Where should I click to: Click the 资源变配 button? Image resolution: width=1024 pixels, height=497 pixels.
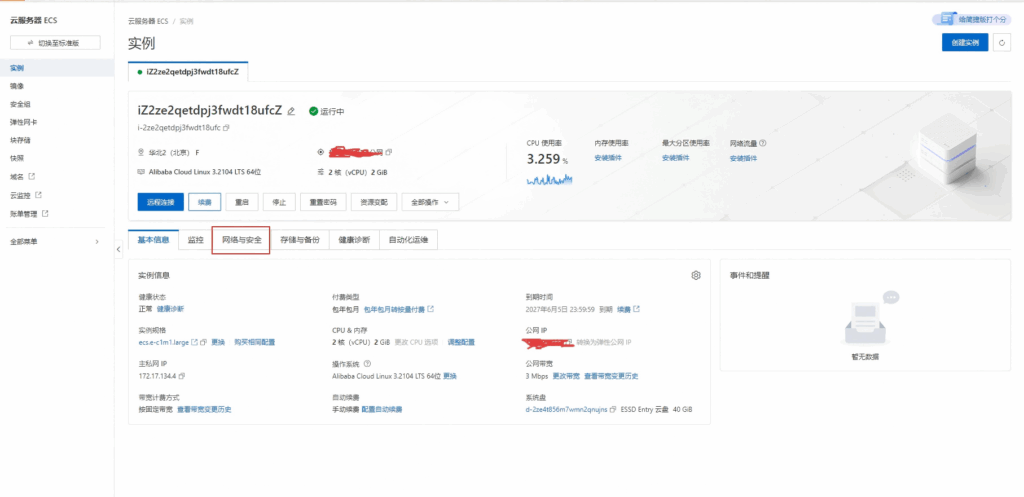(x=374, y=202)
